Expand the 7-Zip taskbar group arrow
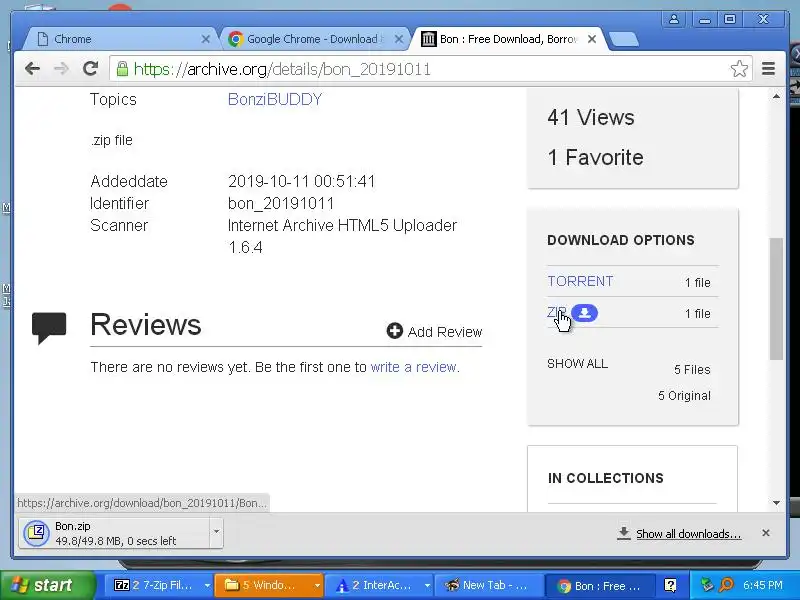 [x=207, y=585]
